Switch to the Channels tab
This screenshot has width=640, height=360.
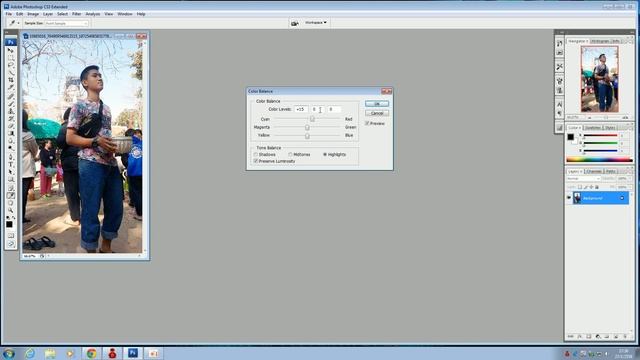point(594,171)
